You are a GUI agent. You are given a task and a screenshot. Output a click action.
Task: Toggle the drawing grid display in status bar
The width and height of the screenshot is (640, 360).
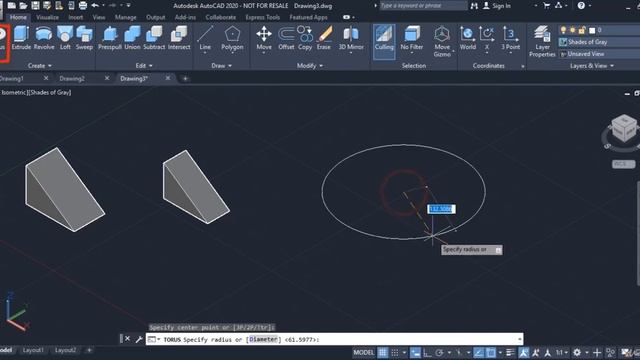click(382, 352)
